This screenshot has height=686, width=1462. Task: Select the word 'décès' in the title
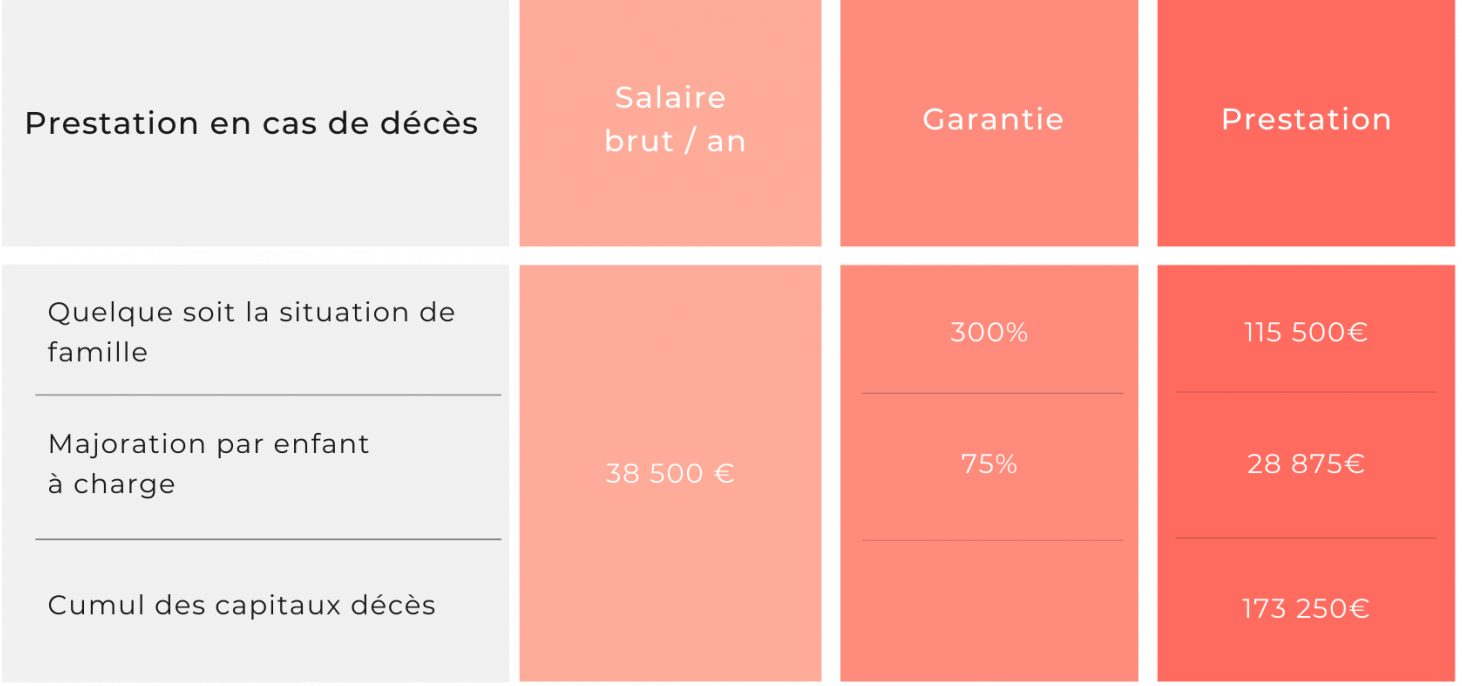(x=430, y=124)
